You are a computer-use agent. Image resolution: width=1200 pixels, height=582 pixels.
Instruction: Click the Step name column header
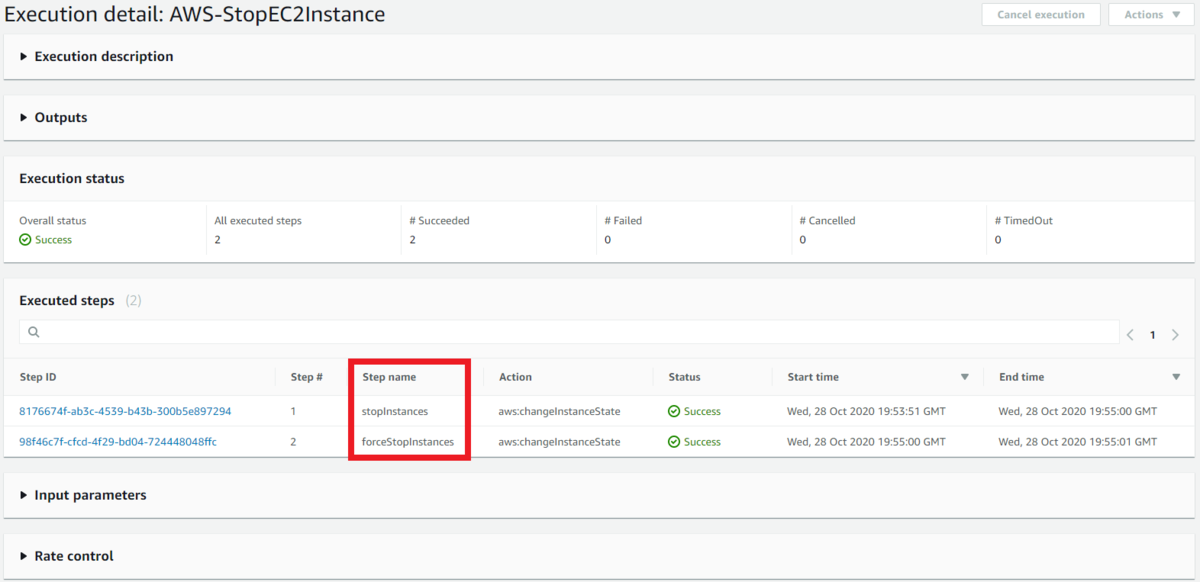tap(389, 377)
